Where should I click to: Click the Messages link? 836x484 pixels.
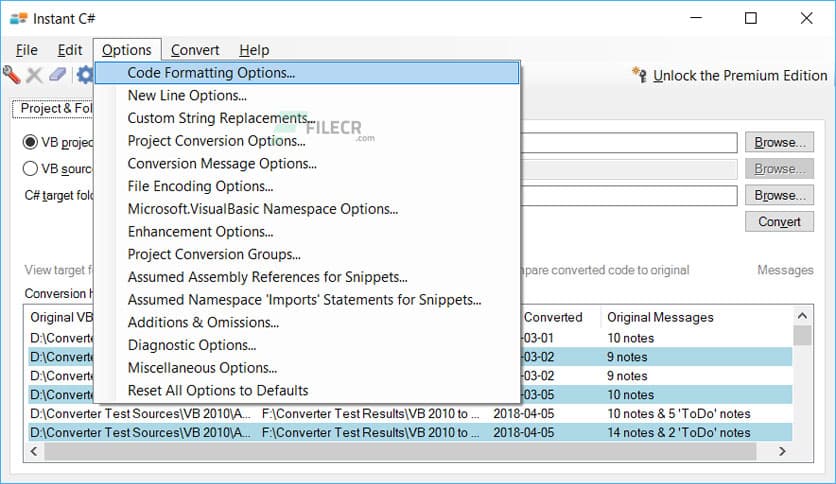(785, 270)
